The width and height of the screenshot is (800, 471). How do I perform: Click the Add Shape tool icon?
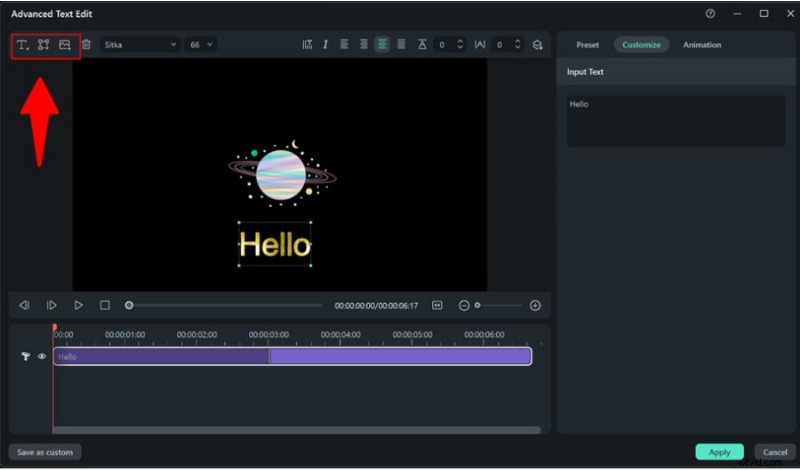pos(43,45)
